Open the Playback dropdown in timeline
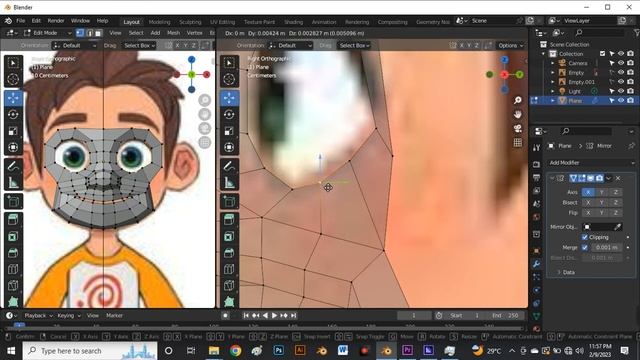Viewport: 640px width, 360px height. 38,316
